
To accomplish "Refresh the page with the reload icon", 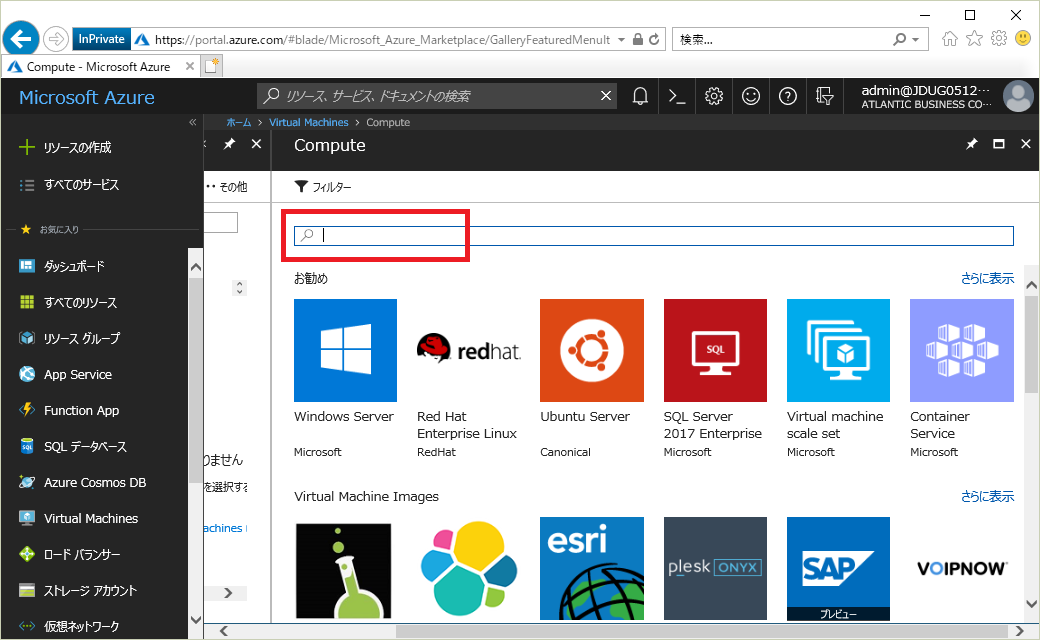I will (x=654, y=40).
